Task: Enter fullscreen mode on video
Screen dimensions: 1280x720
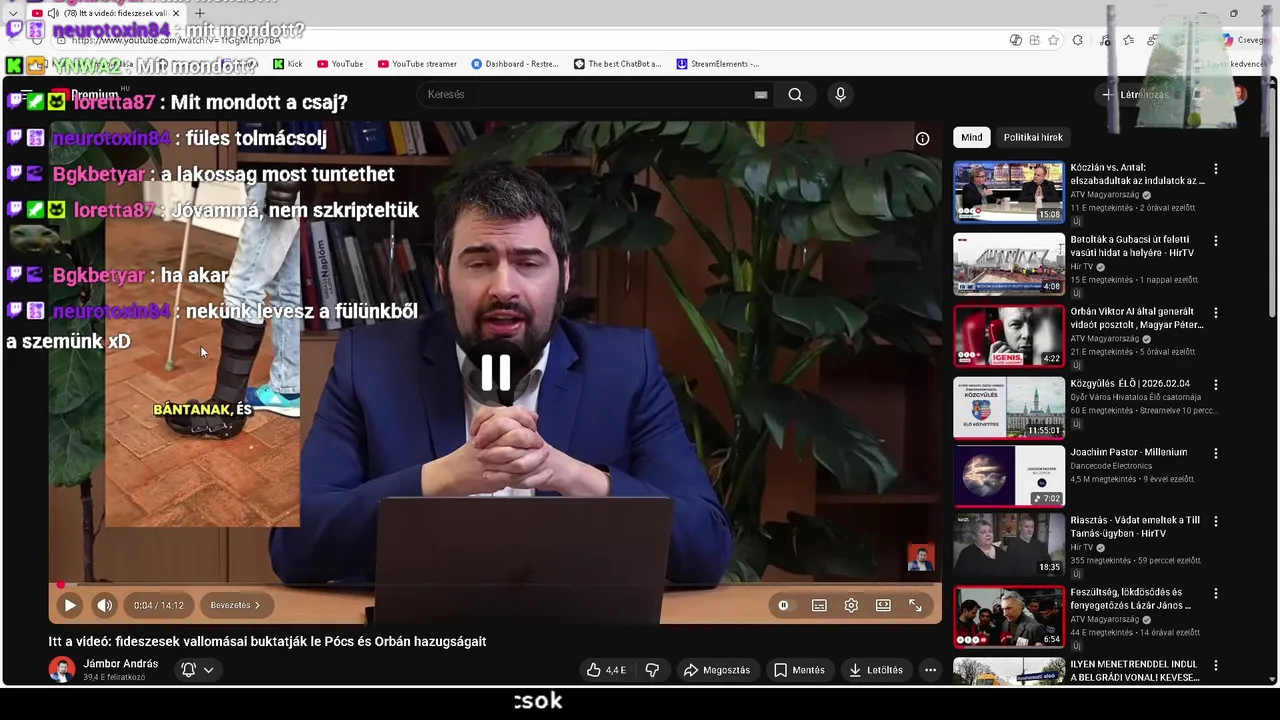Action: pyautogui.click(x=915, y=605)
